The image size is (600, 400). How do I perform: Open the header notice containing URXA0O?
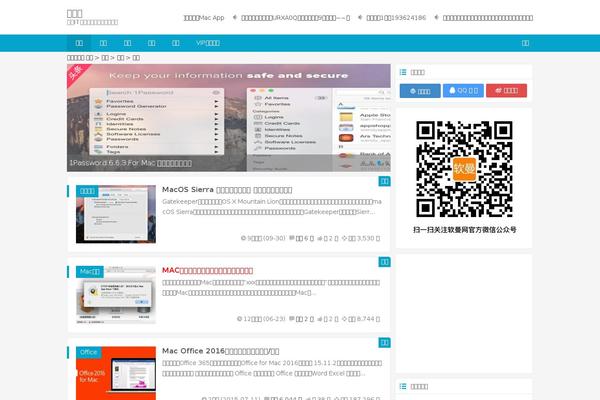(x=295, y=18)
